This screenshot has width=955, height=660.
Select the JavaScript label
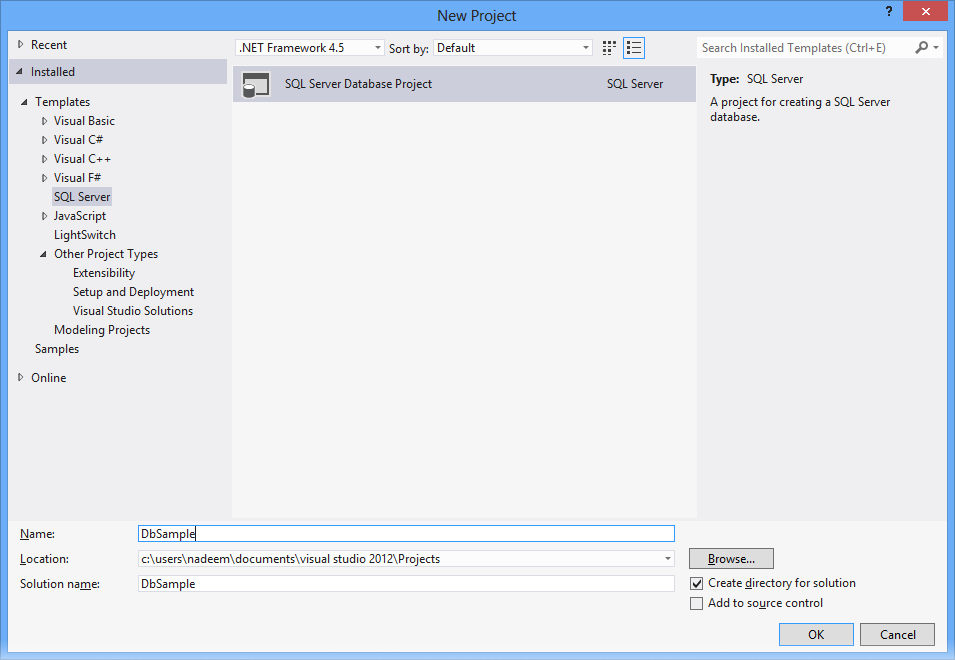click(80, 216)
